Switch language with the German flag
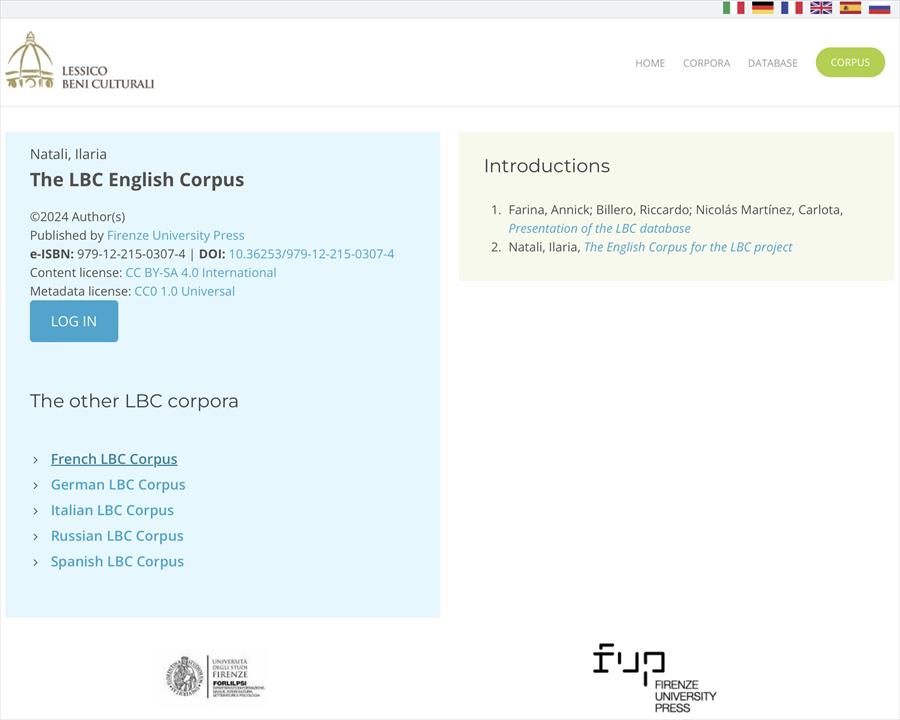This screenshot has height=720, width=900. click(762, 7)
